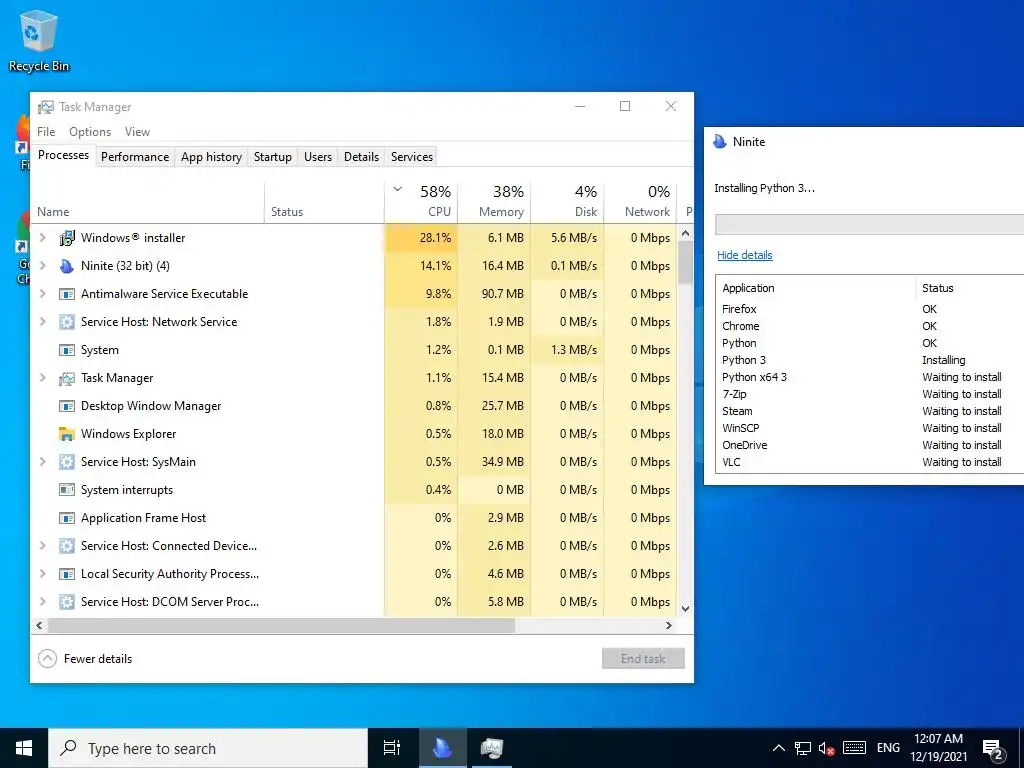Expand Service Host: DCOM Server row
This screenshot has width=1024, height=768.
coord(43,601)
